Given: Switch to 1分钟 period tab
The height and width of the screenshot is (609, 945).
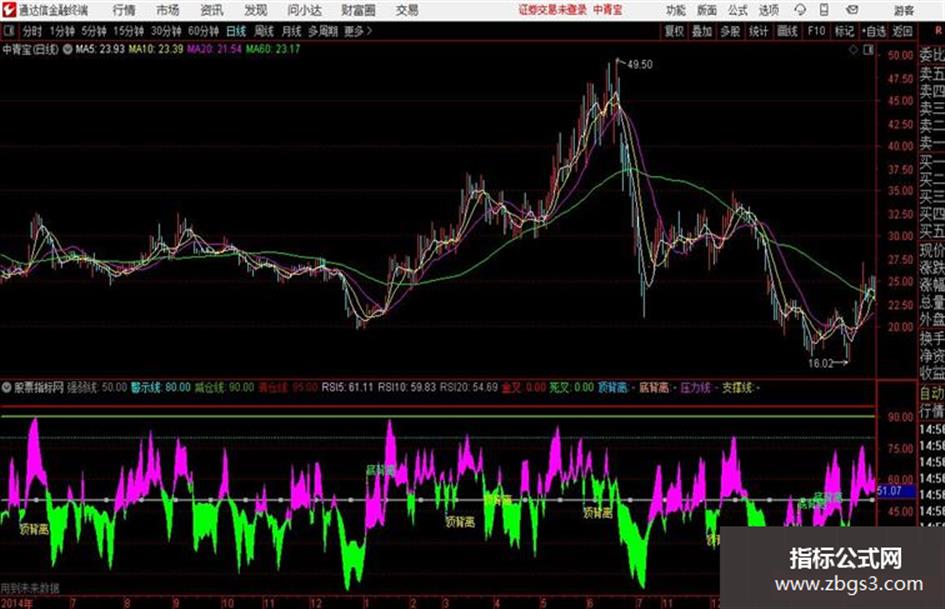Looking at the screenshot, I should click(62, 31).
